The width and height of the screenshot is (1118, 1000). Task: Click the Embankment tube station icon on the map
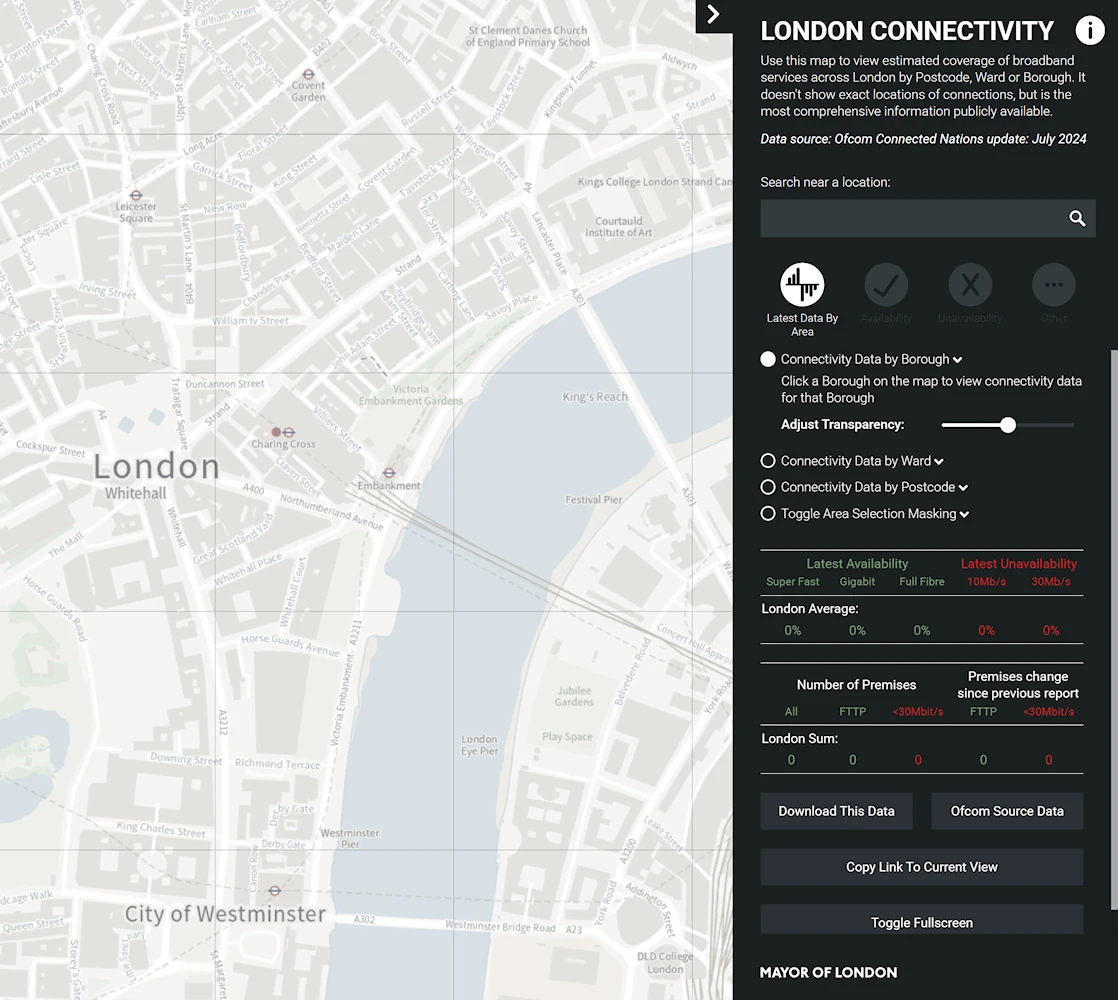[x=389, y=473]
